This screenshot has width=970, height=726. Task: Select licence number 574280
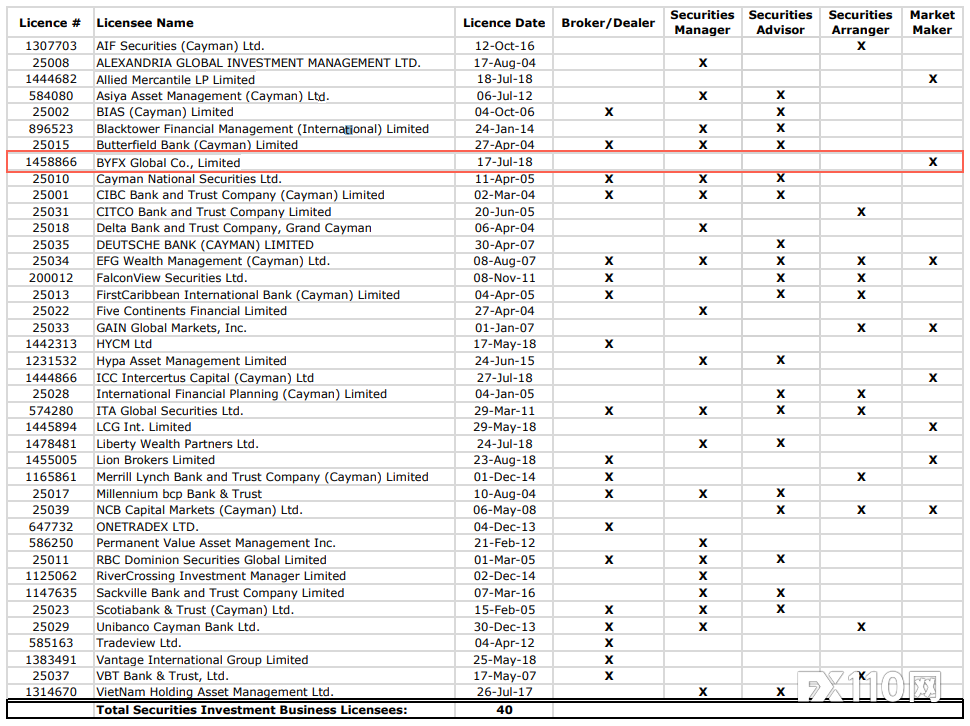click(x=51, y=411)
